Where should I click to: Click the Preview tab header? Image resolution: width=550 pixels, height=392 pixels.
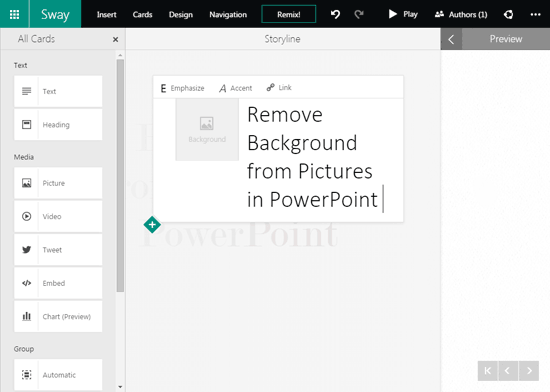pos(506,39)
